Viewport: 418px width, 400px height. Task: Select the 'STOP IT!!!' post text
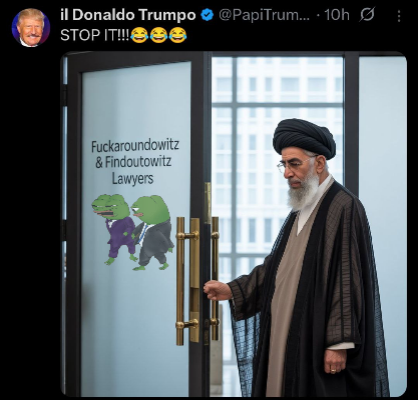(95, 35)
